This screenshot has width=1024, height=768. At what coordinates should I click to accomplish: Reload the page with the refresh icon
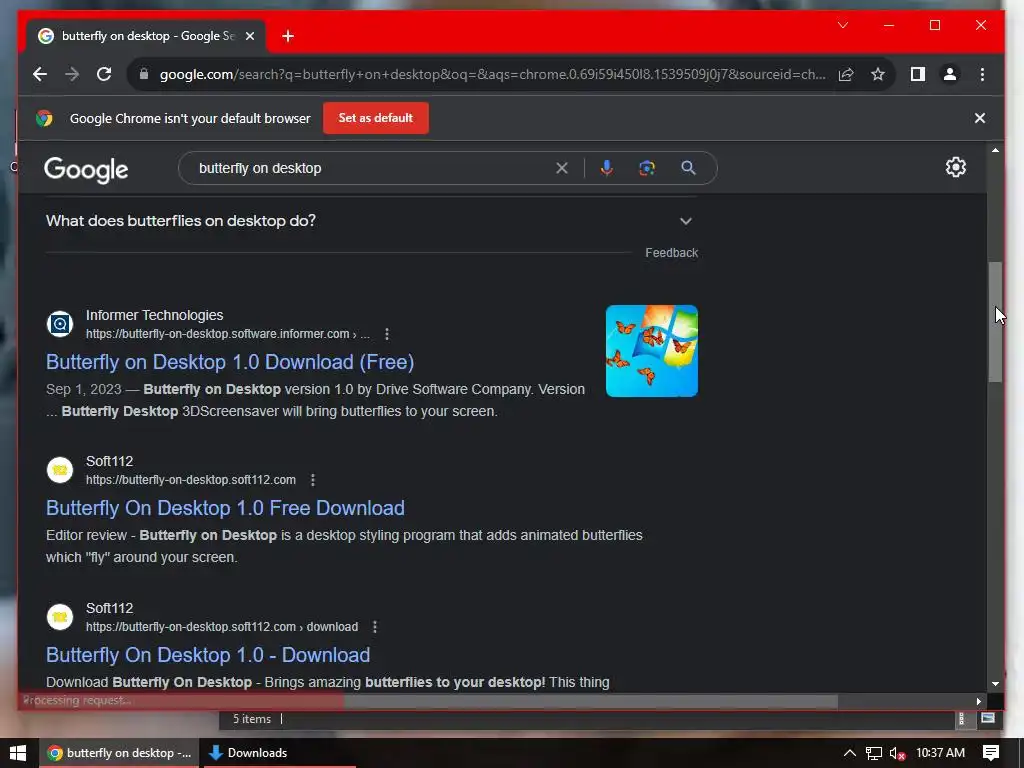(x=104, y=74)
